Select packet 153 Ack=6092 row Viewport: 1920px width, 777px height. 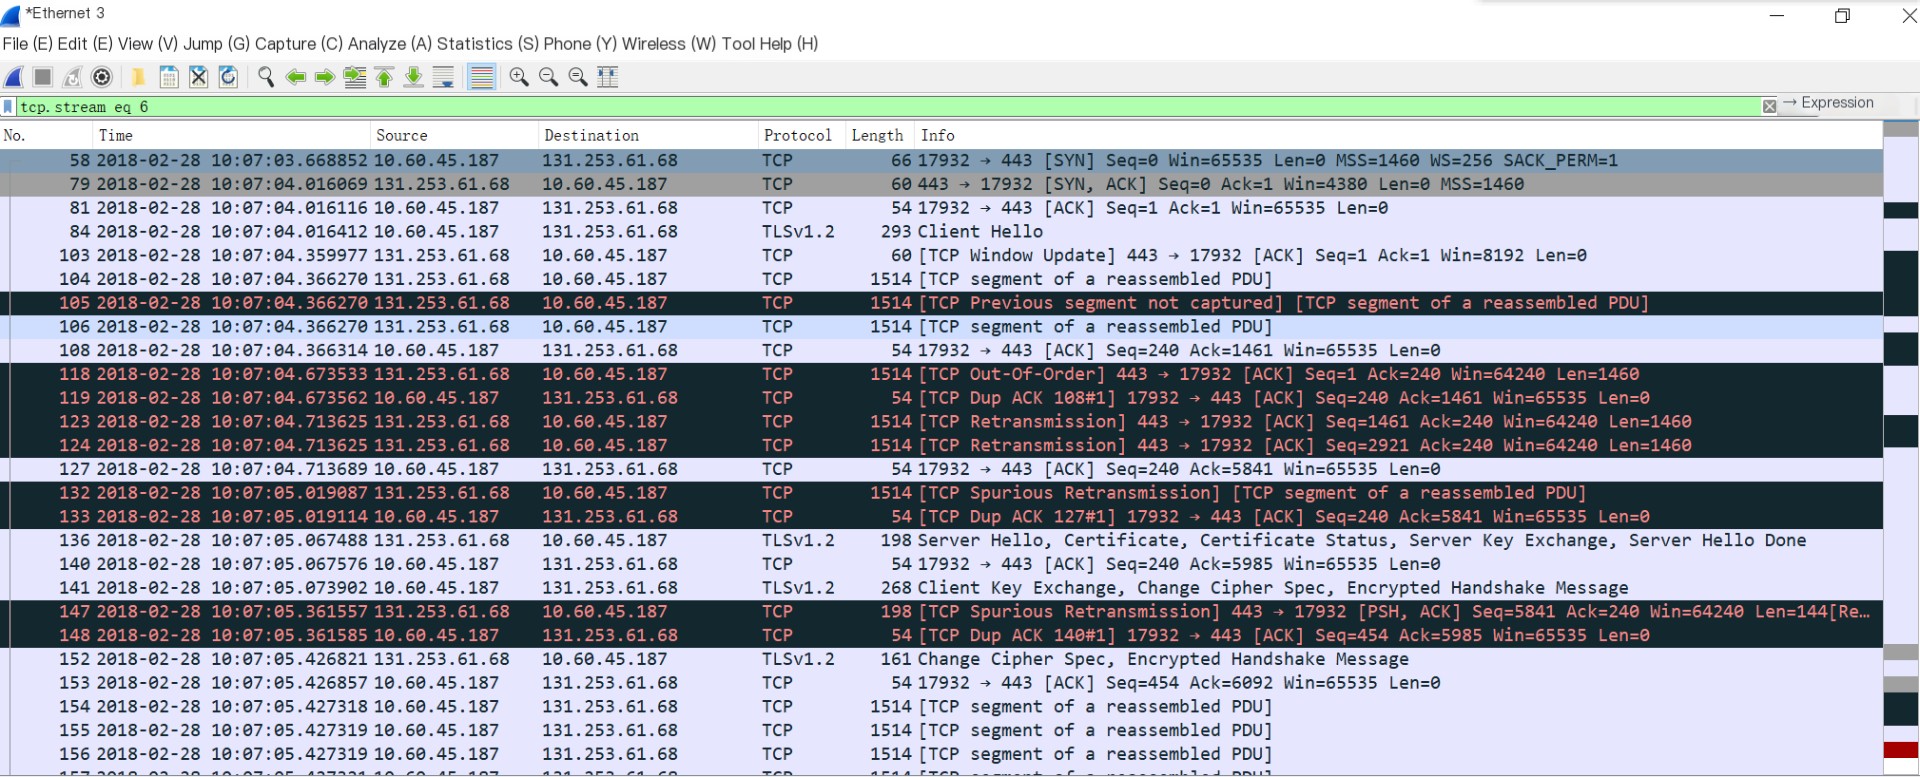pos(941,683)
